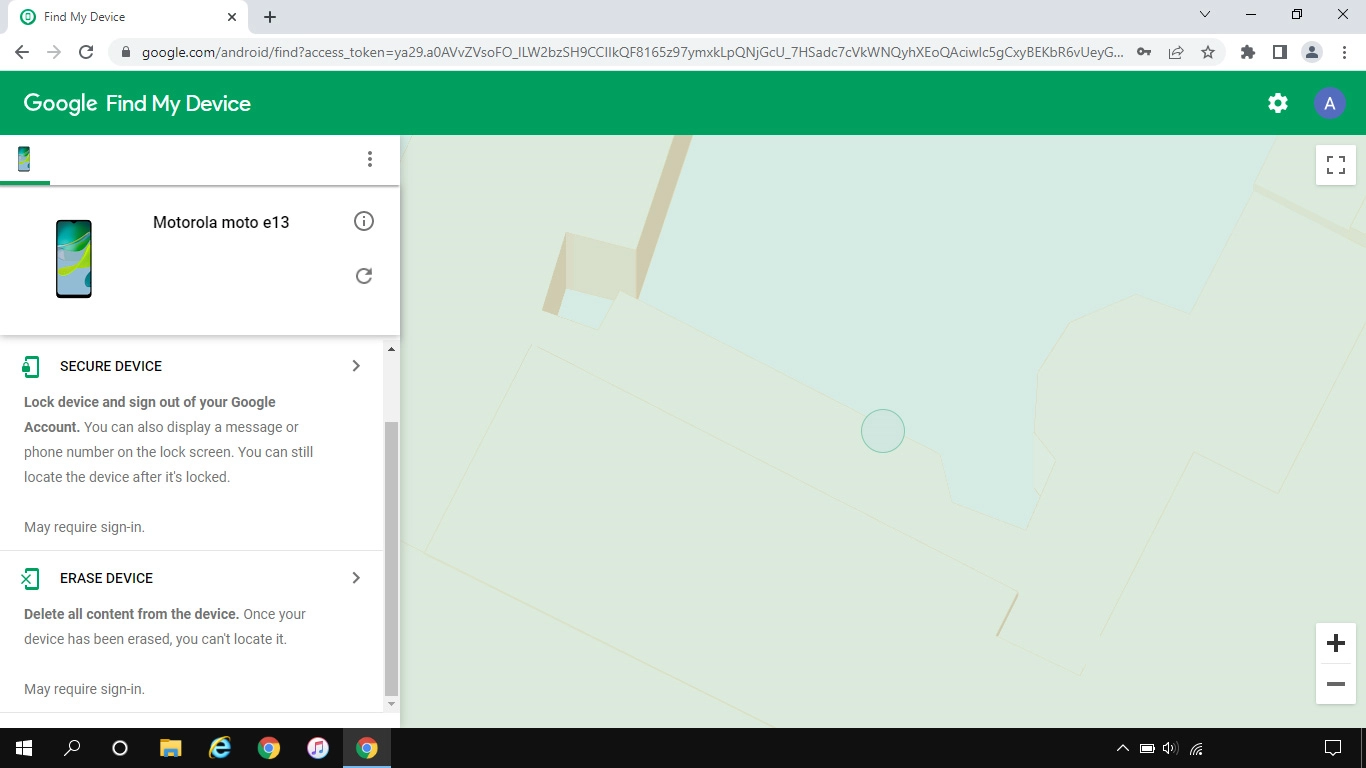
Task: Zoom in on the map
Action: click(x=1335, y=643)
